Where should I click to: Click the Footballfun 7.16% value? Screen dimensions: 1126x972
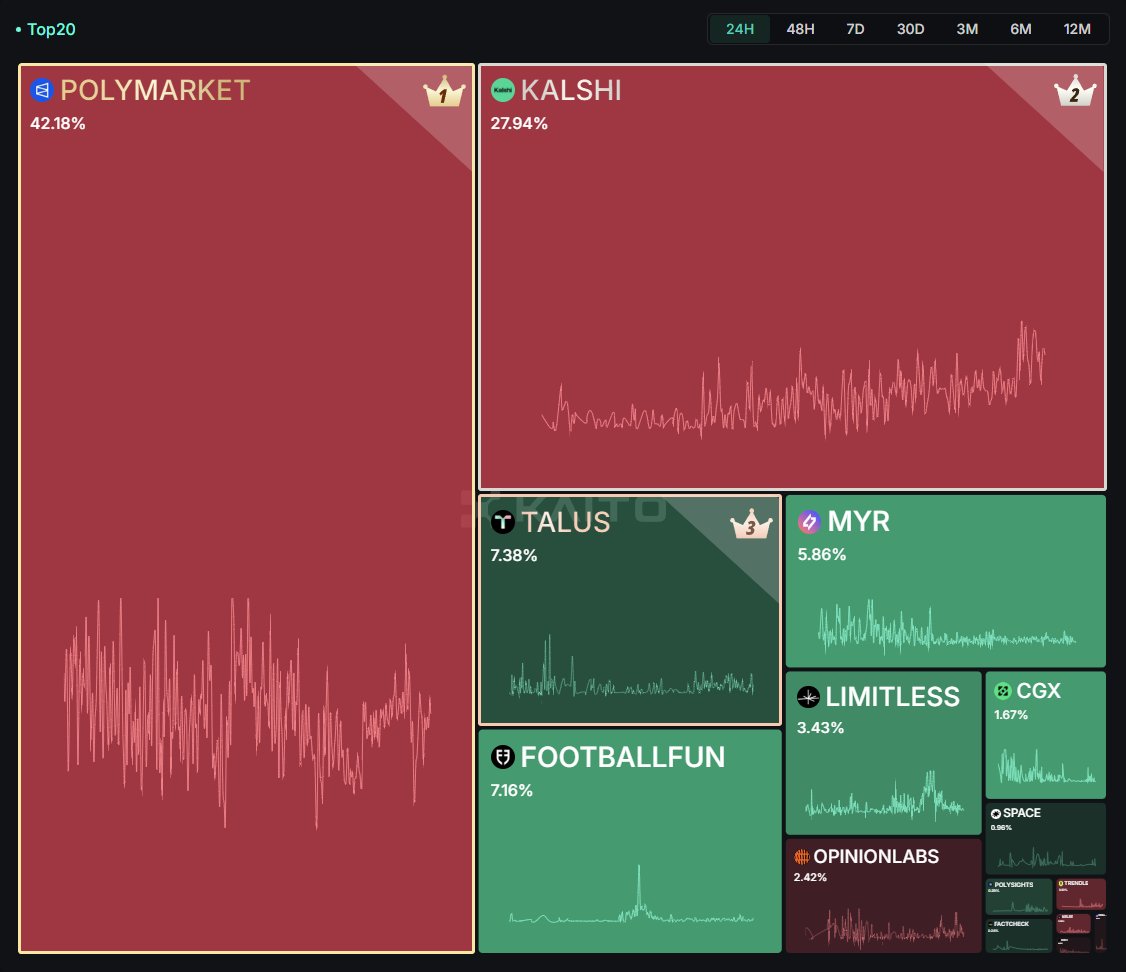point(511,790)
